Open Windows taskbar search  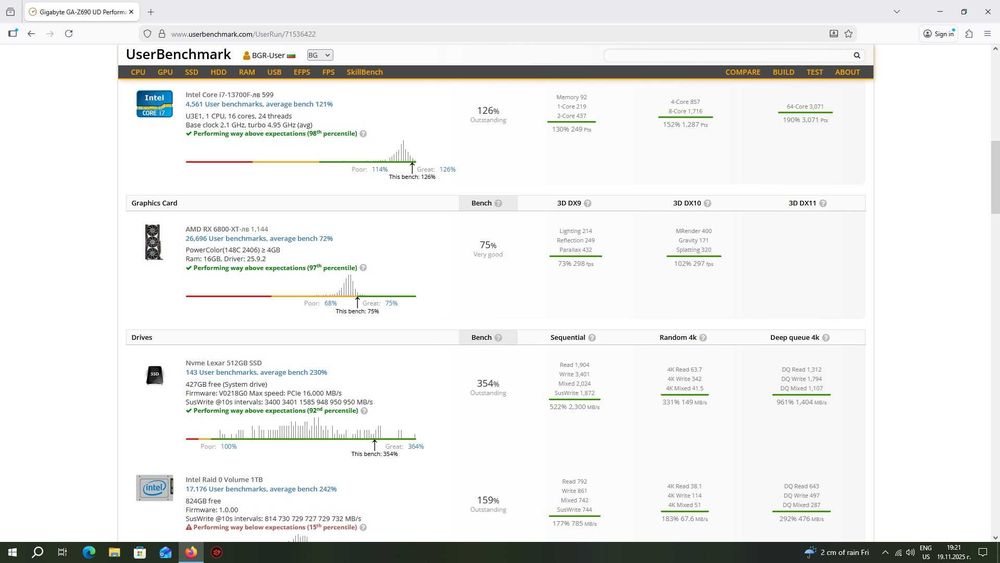point(38,552)
